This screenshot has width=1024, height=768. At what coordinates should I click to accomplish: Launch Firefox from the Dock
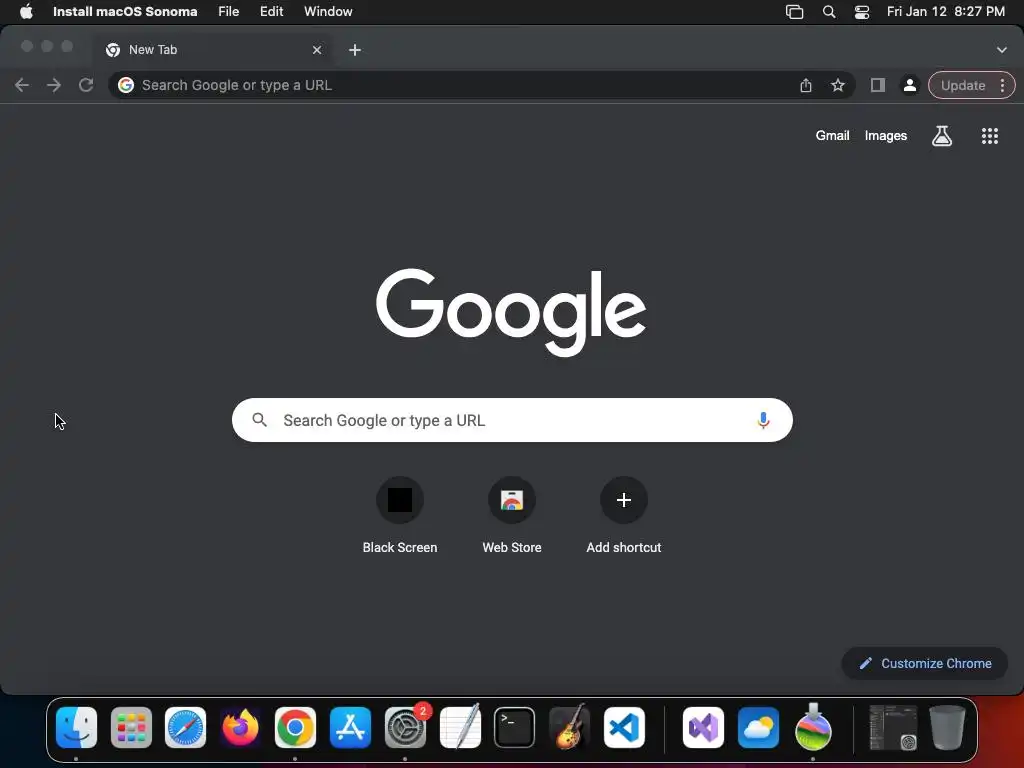[240, 727]
